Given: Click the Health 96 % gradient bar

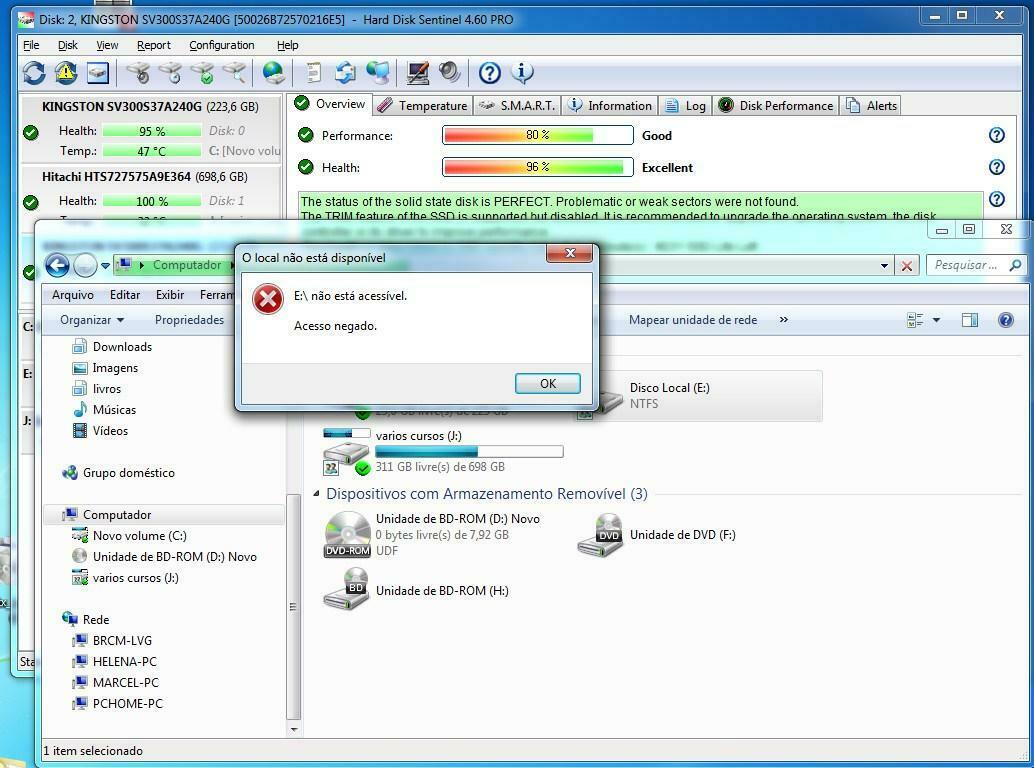Looking at the screenshot, I should click(x=537, y=167).
